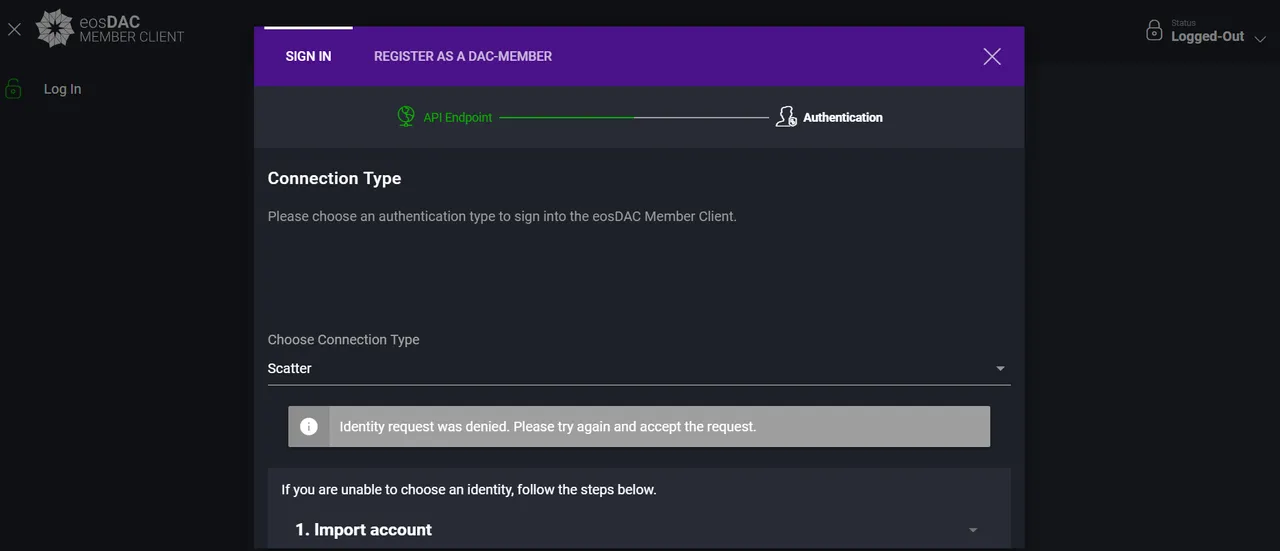Click the 'Please choose an authentication type' text
Image resolution: width=1280 pixels, height=551 pixels.
point(502,216)
